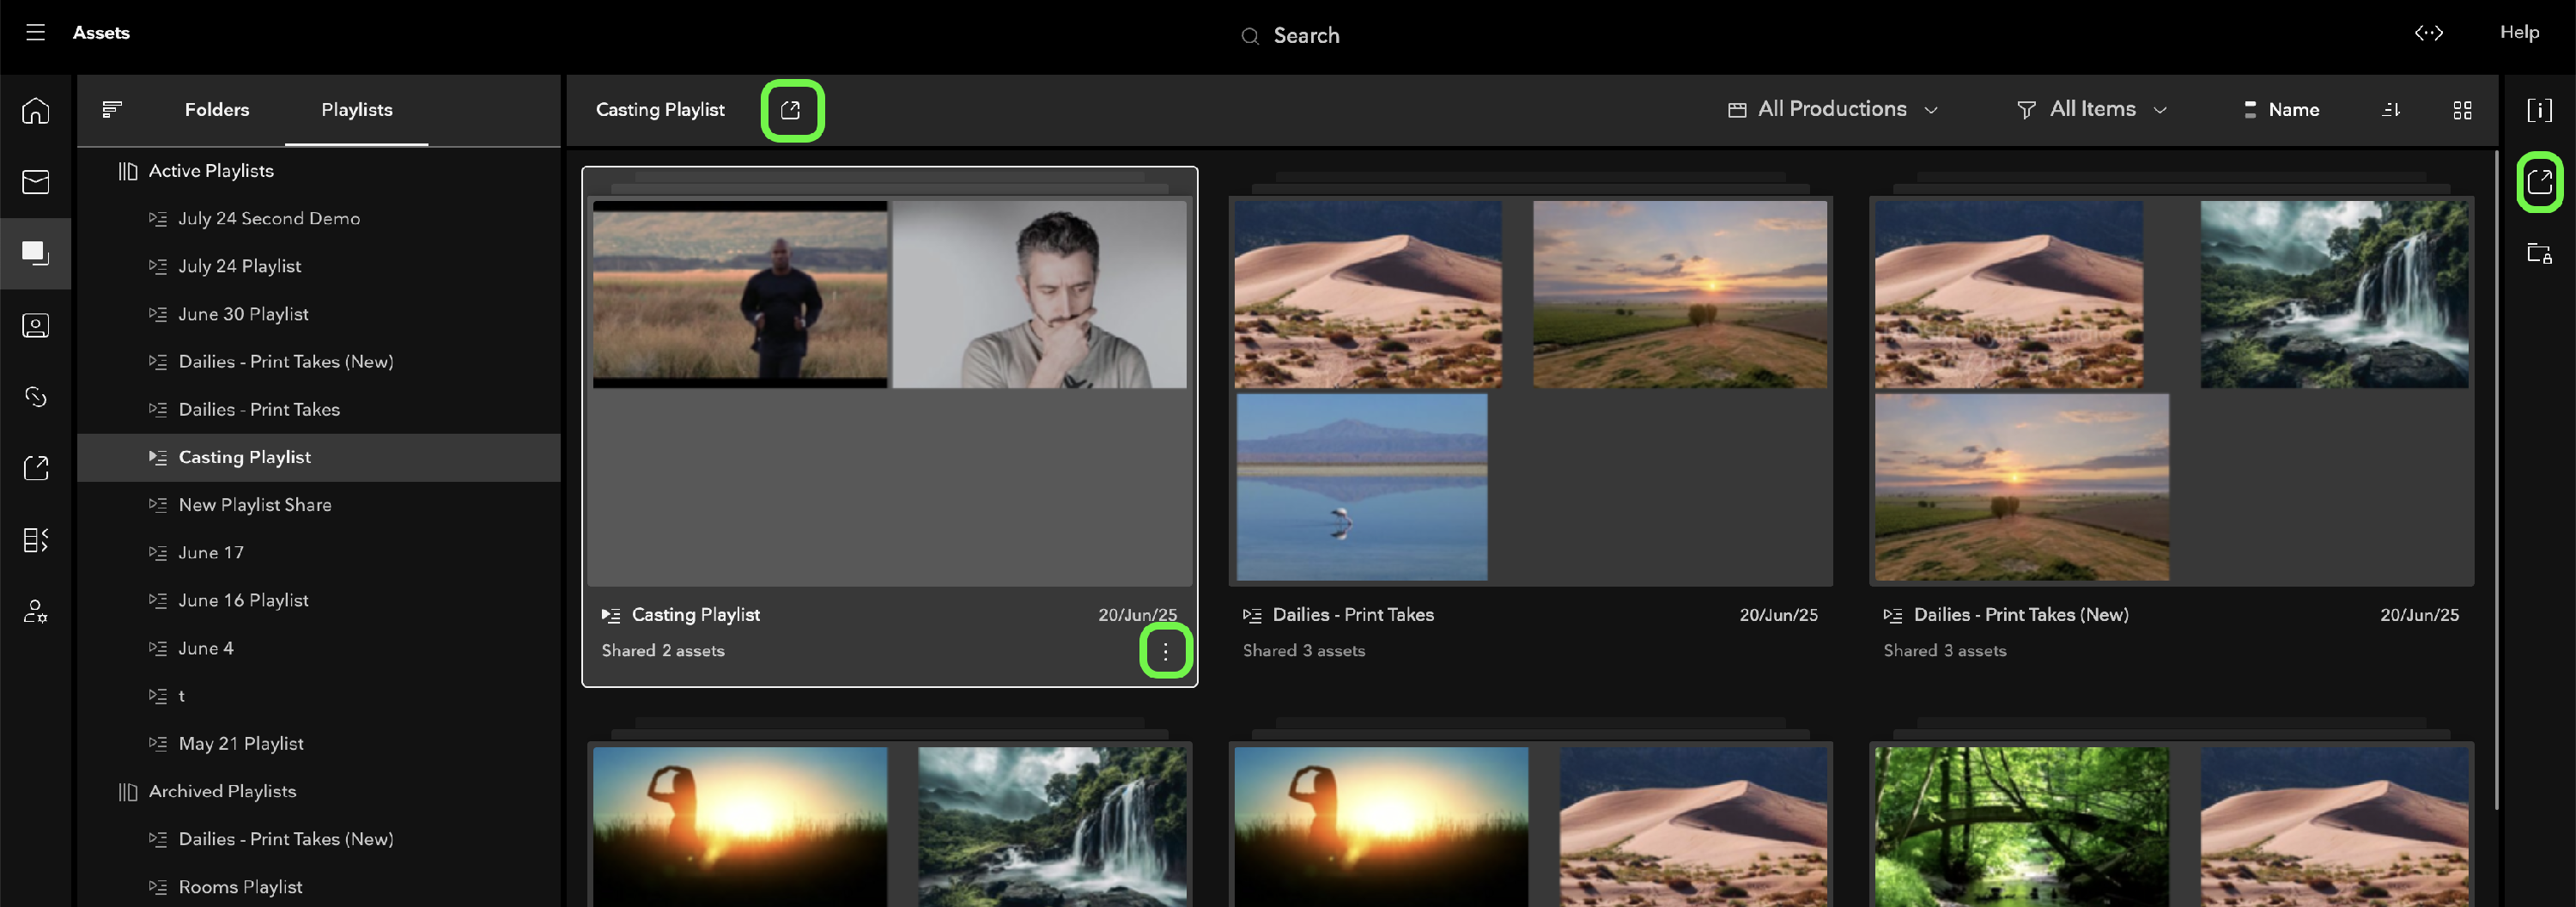The height and width of the screenshot is (907, 2576).
Task: Select the Playlists tab
Action: [356, 110]
